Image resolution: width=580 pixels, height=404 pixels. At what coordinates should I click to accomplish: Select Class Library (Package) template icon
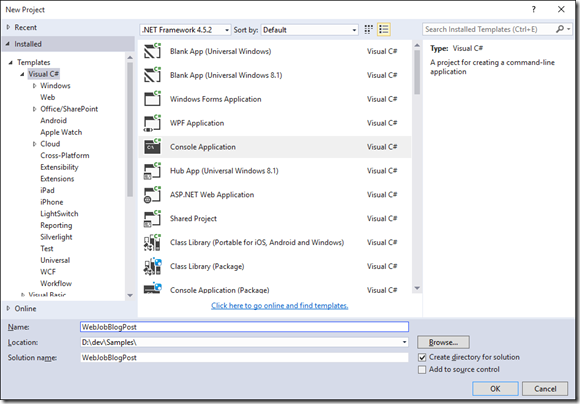coord(152,266)
